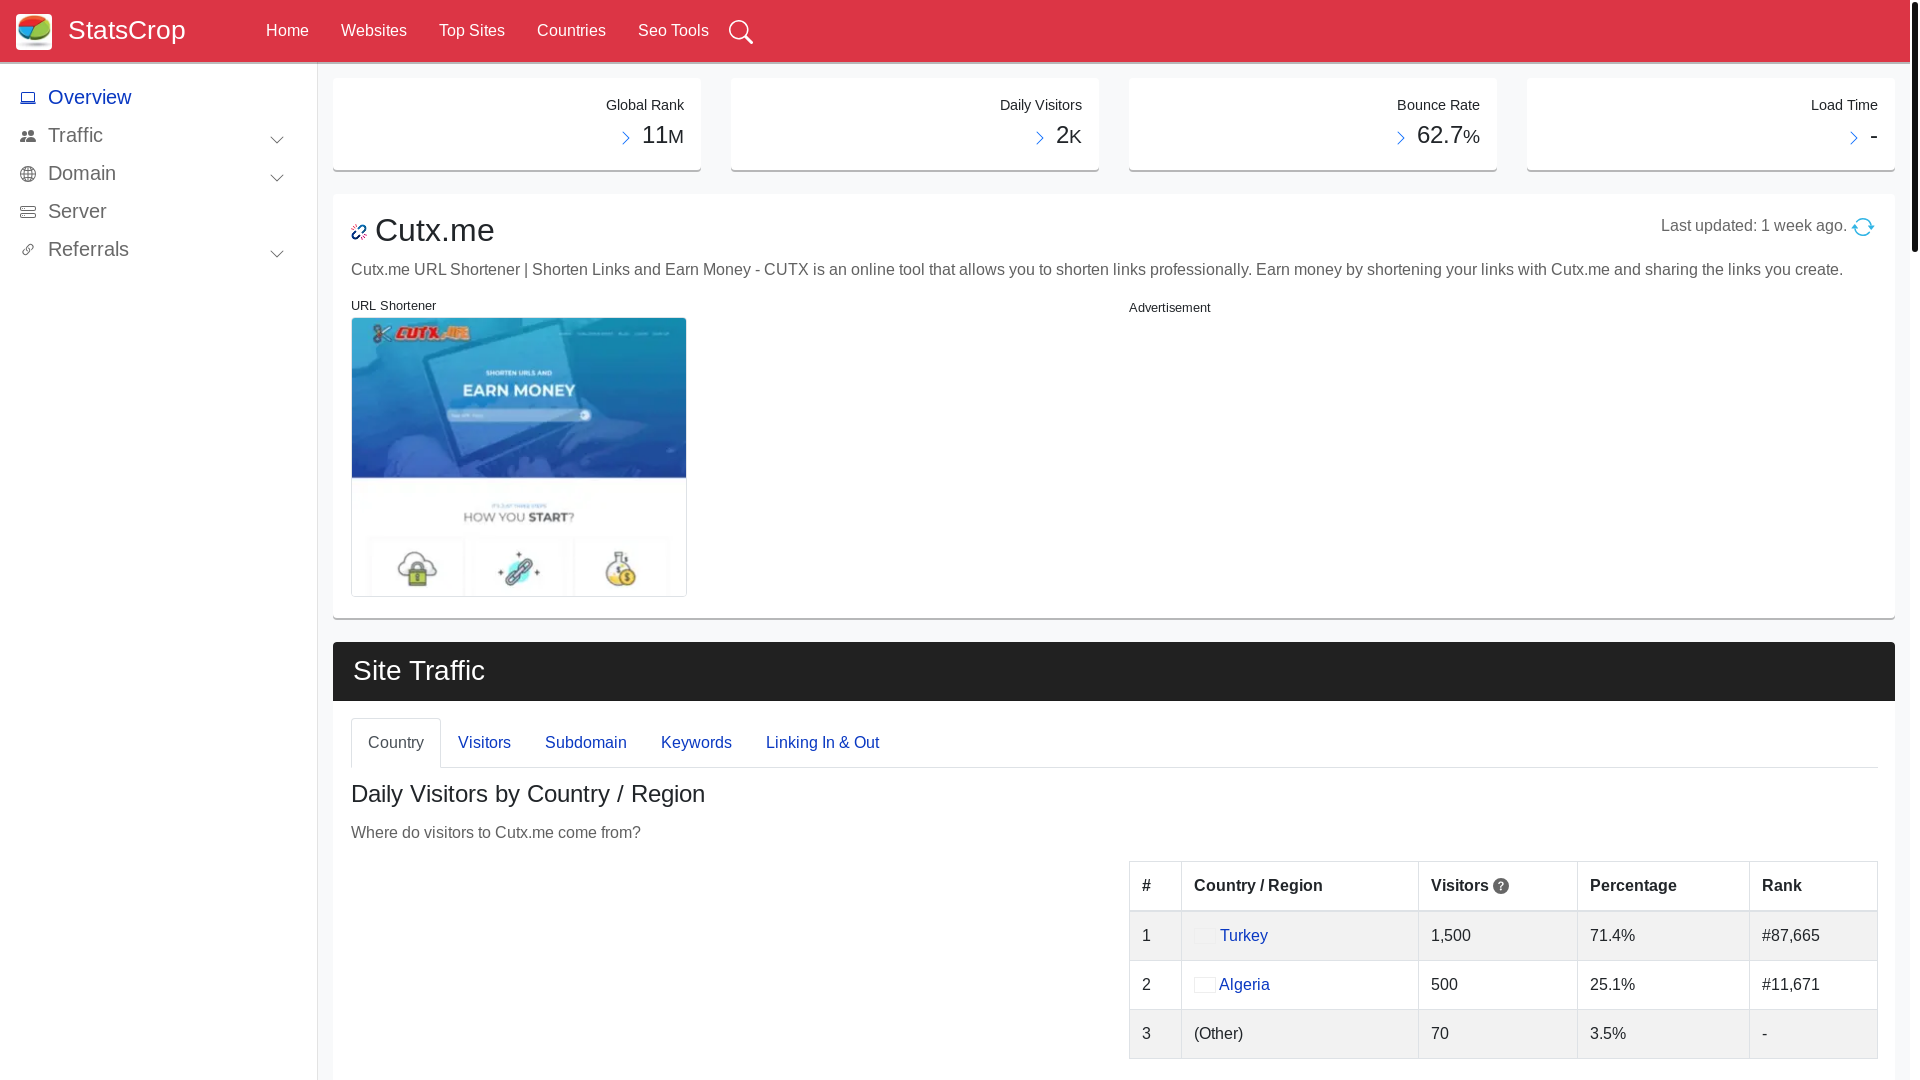This screenshot has height=1080, width=1920.
Task: Expand the Domain sidebar section
Action: click(277, 178)
